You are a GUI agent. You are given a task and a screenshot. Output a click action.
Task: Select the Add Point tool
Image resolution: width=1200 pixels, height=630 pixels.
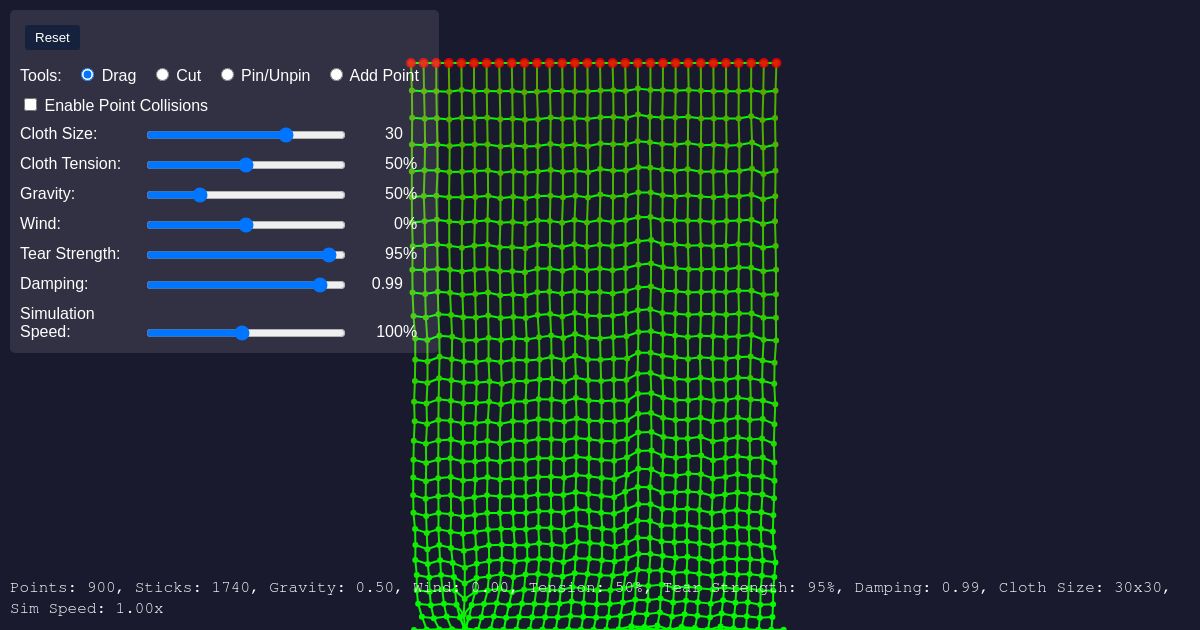click(336, 75)
